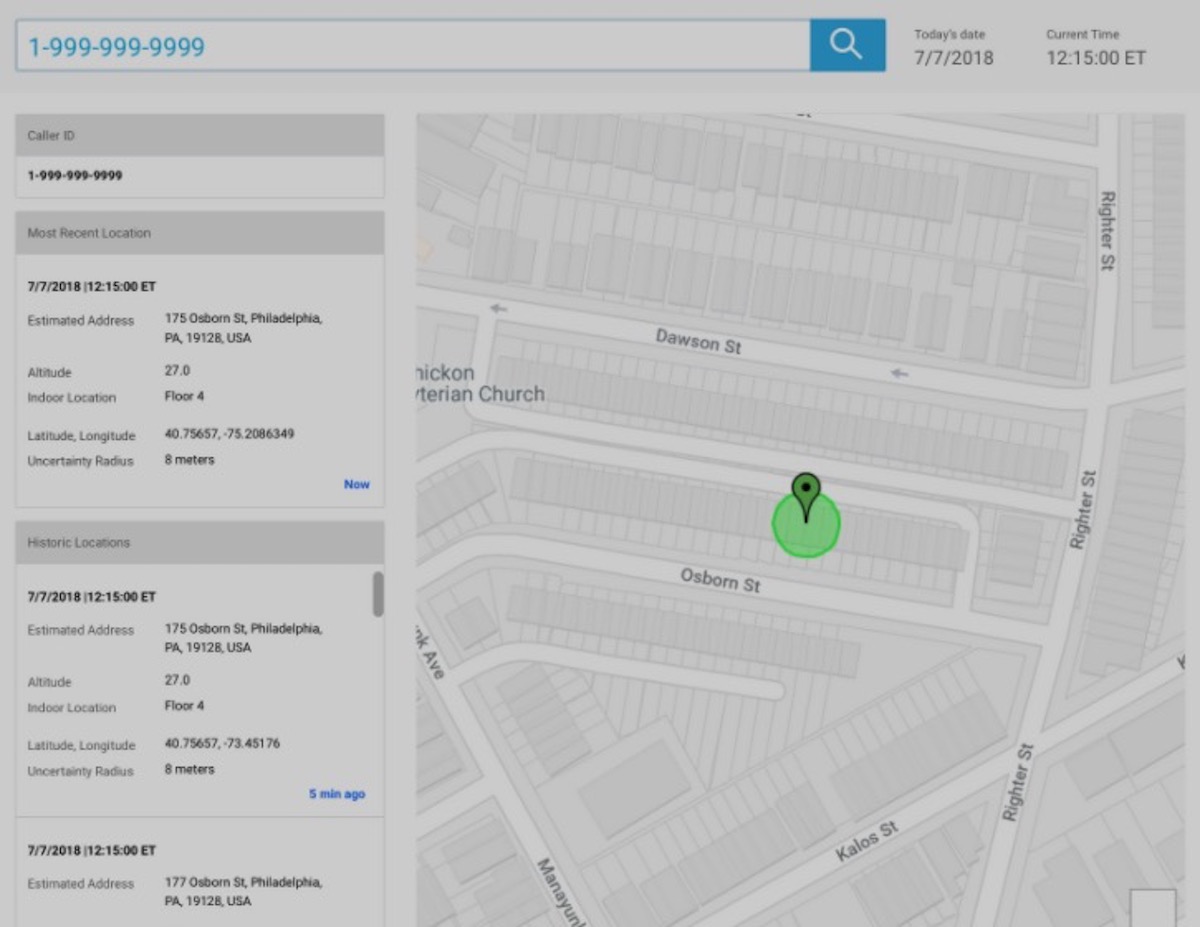Click the one-way arrow icon on Dawson St
Viewport: 1200px width, 927px height.
tap(898, 373)
